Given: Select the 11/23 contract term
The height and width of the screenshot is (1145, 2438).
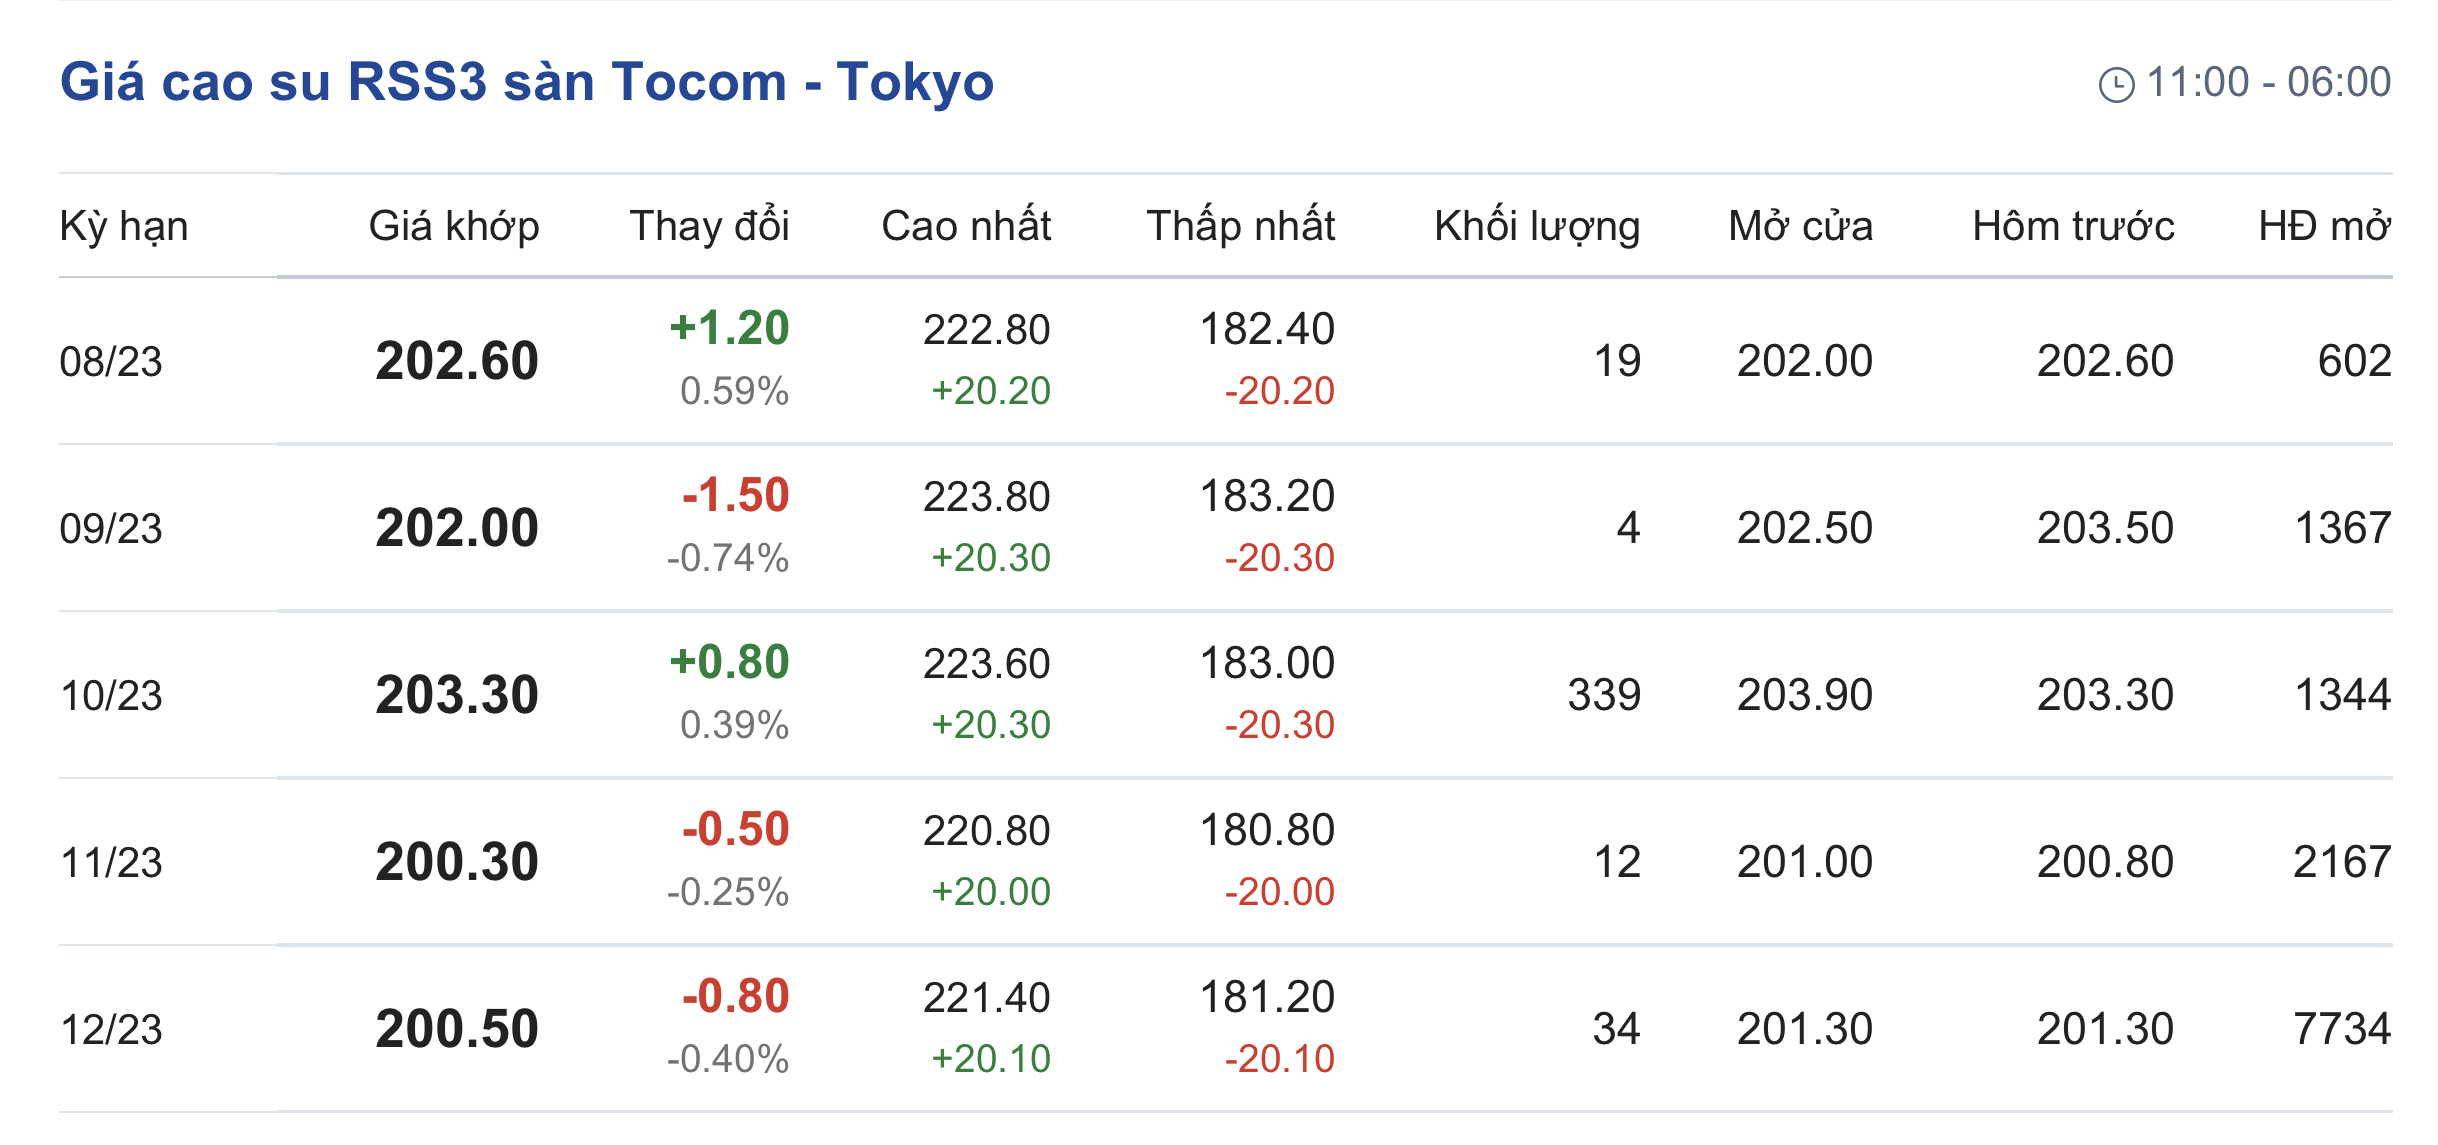Looking at the screenshot, I should coord(111,862).
